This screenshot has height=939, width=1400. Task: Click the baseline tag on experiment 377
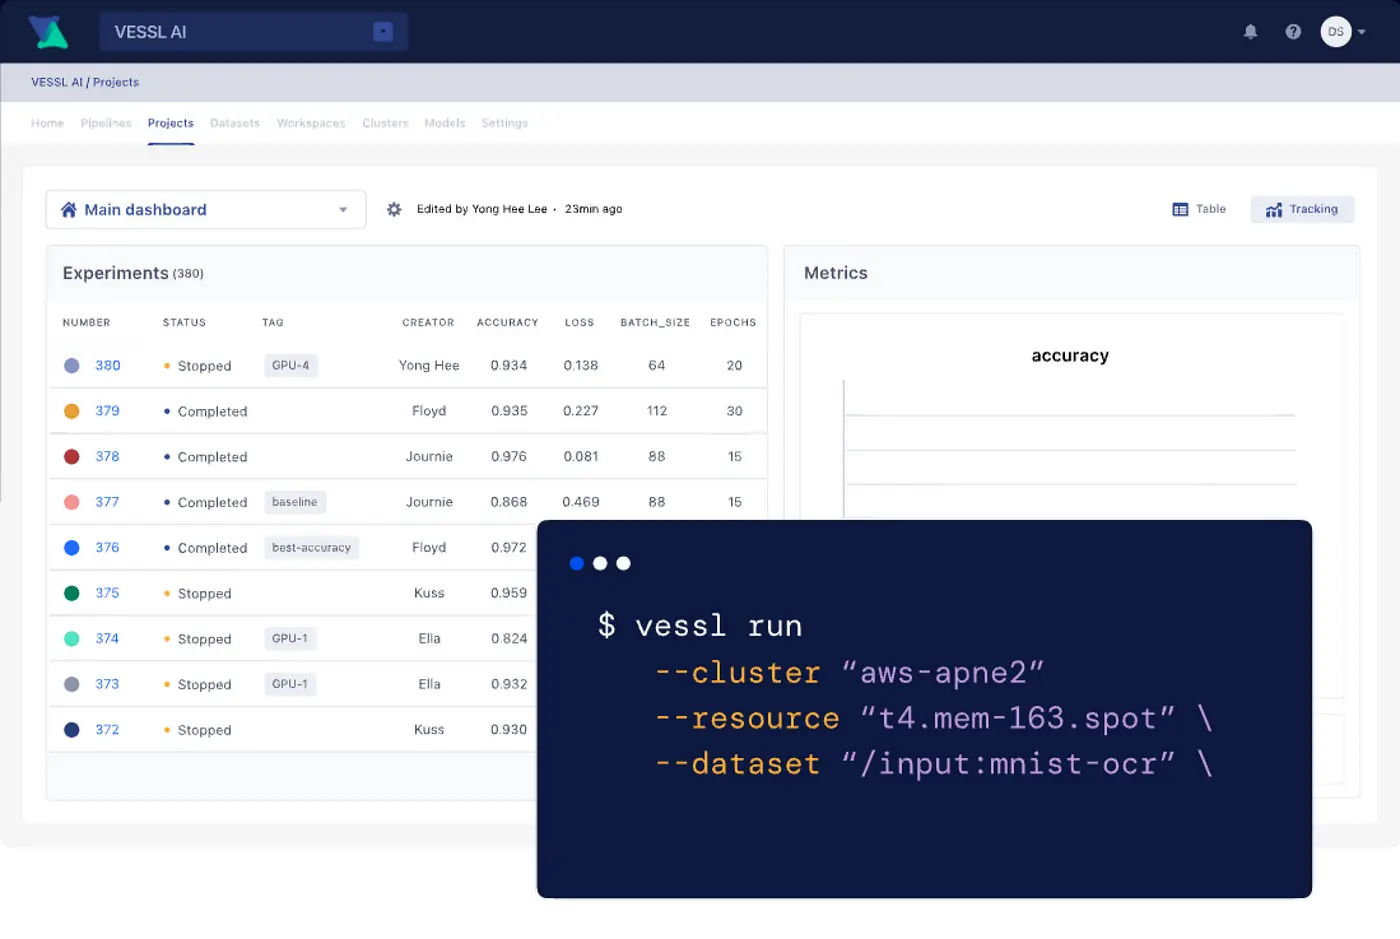295,502
